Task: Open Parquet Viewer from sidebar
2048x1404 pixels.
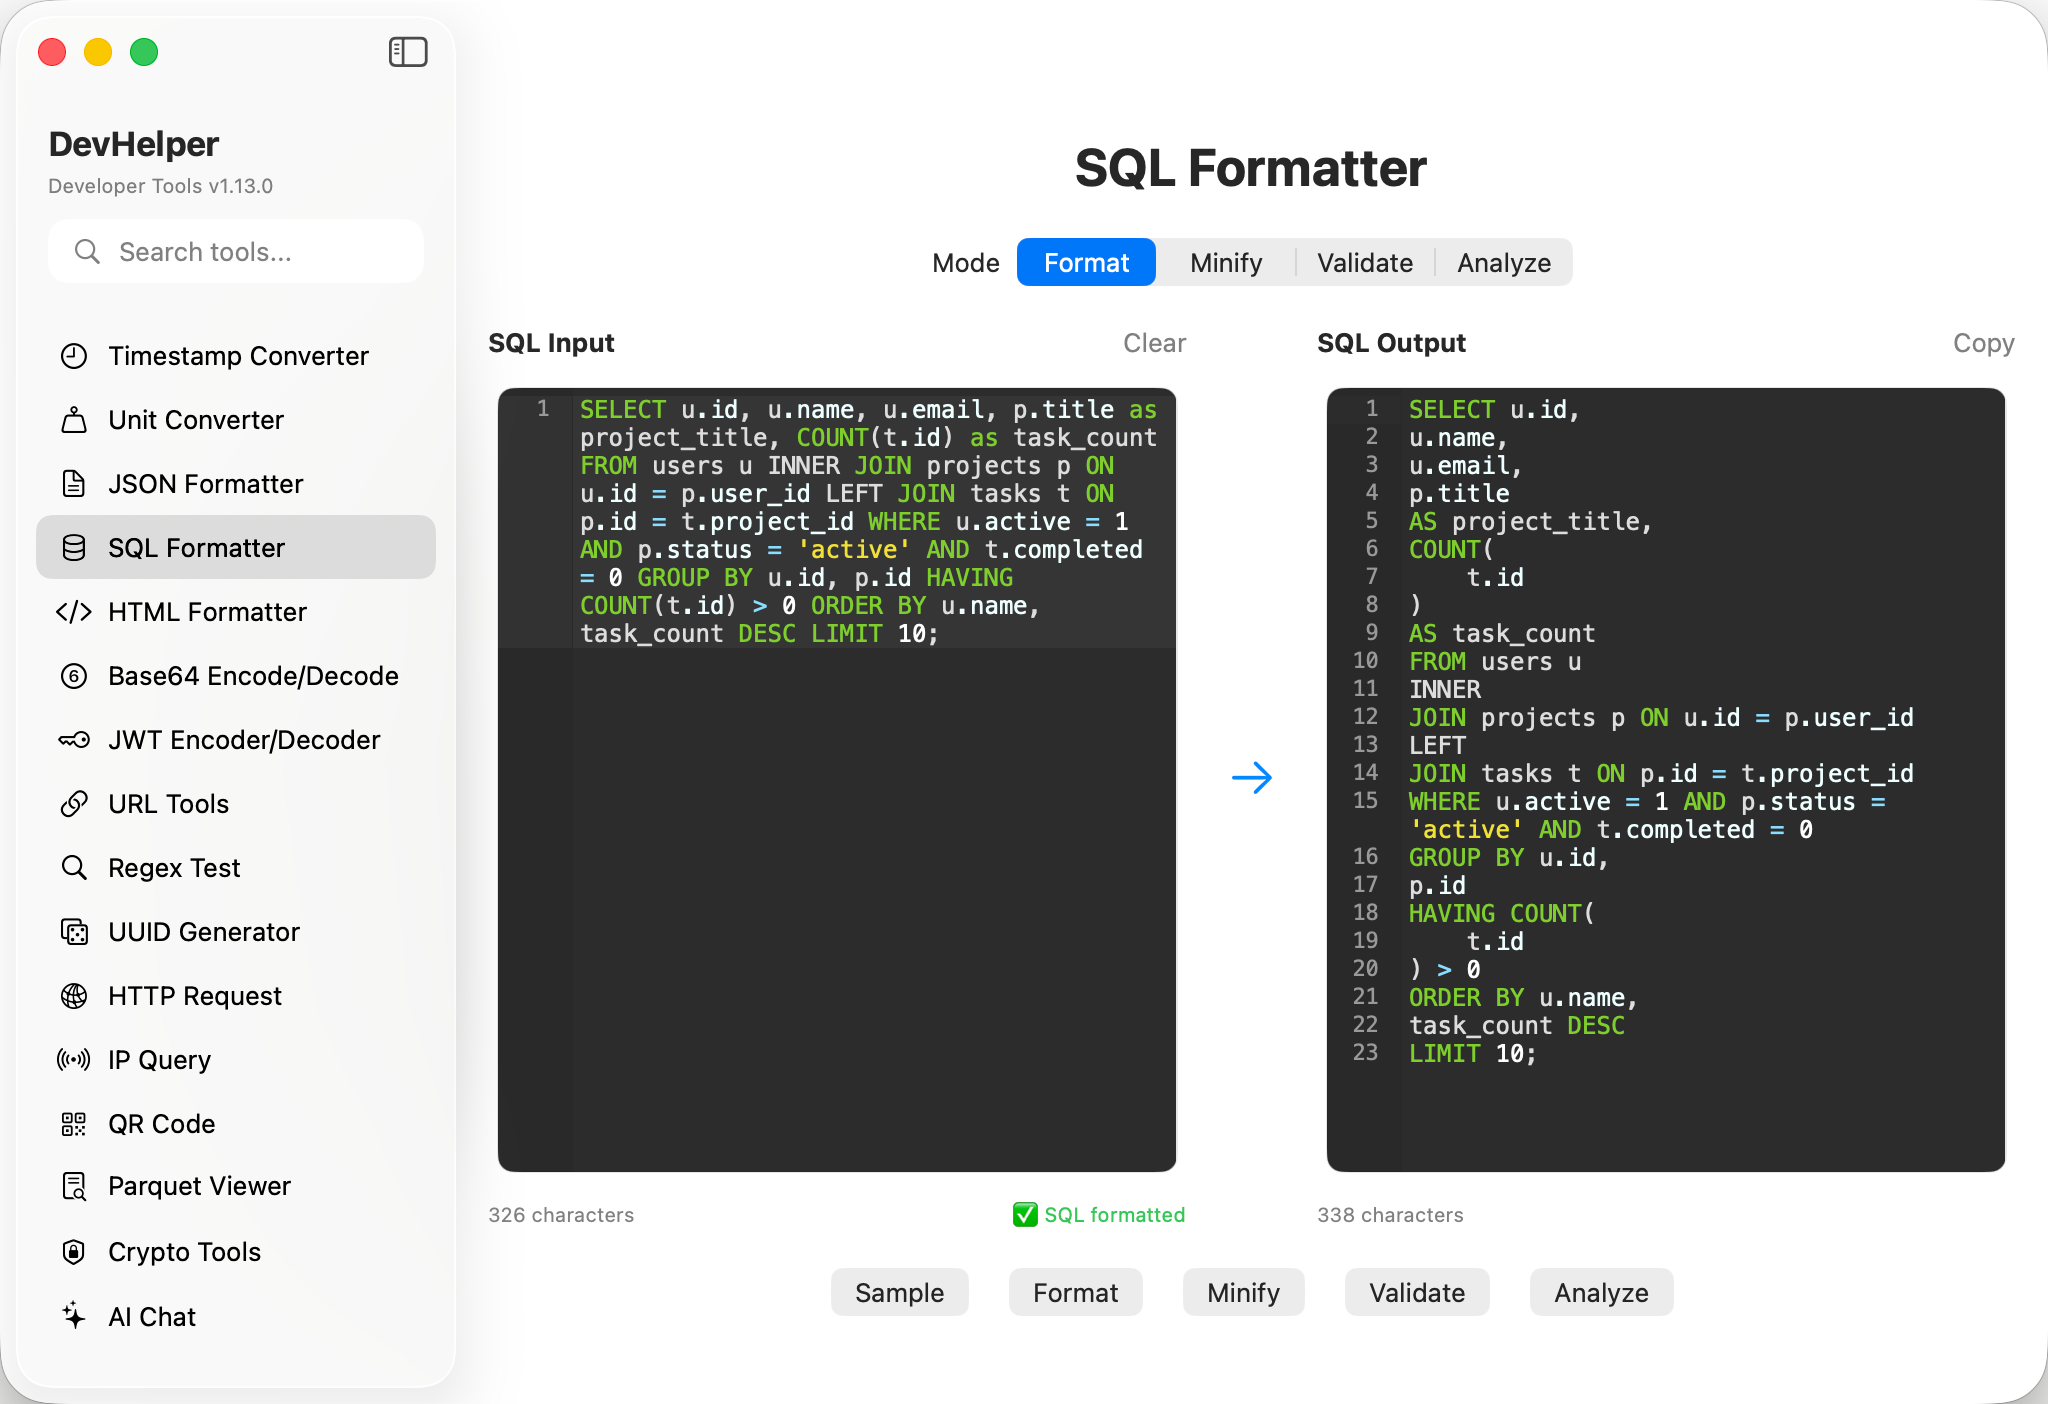Action: [199, 1186]
